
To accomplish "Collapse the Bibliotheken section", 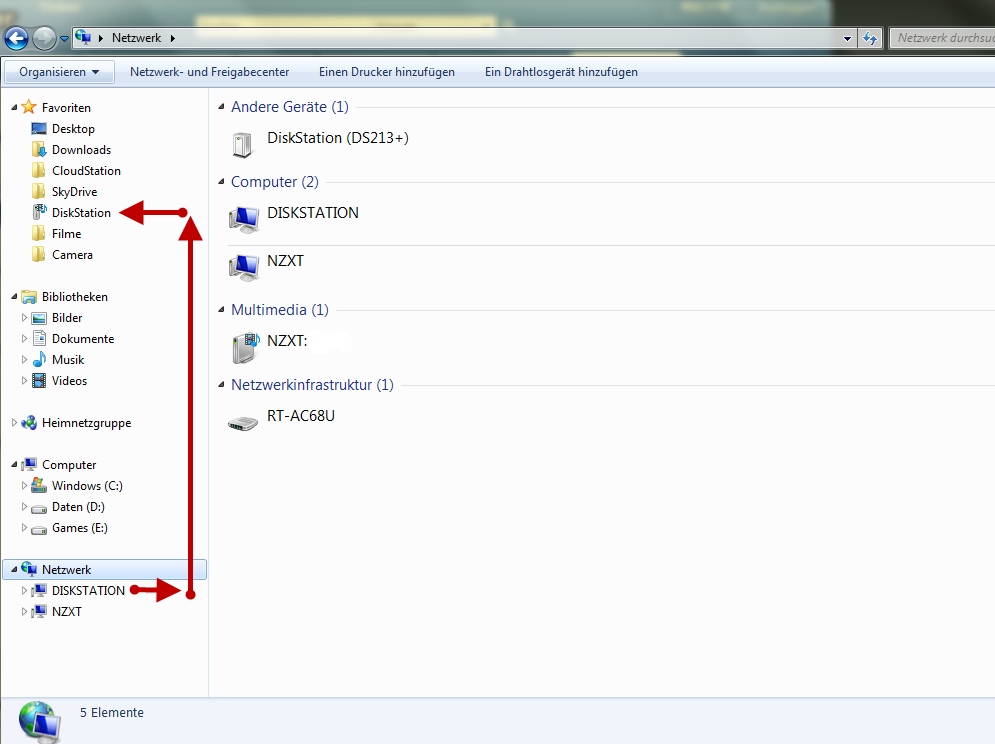I will click(x=14, y=297).
